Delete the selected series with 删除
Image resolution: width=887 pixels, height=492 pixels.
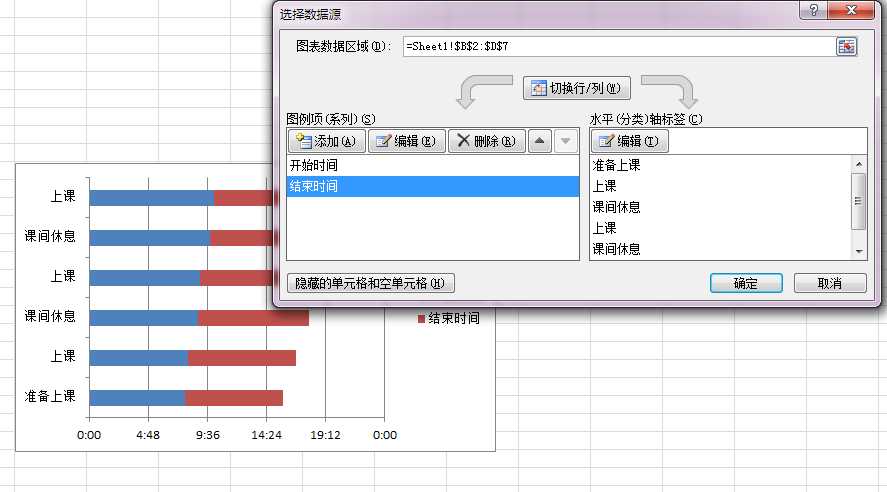point(487,141)
